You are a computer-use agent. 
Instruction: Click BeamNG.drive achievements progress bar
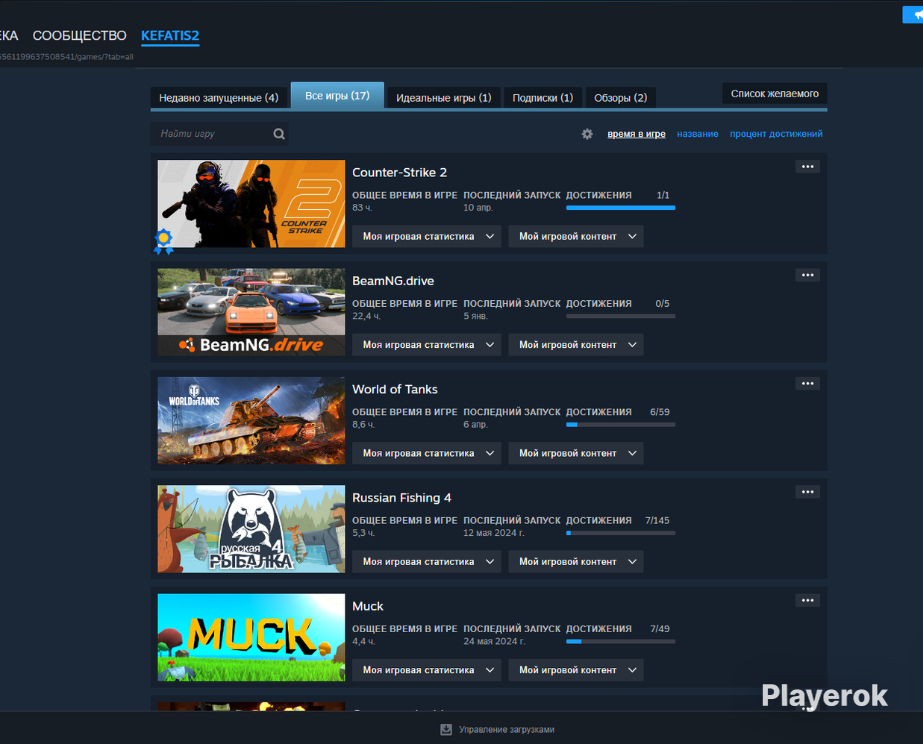[x=620, y=316]
